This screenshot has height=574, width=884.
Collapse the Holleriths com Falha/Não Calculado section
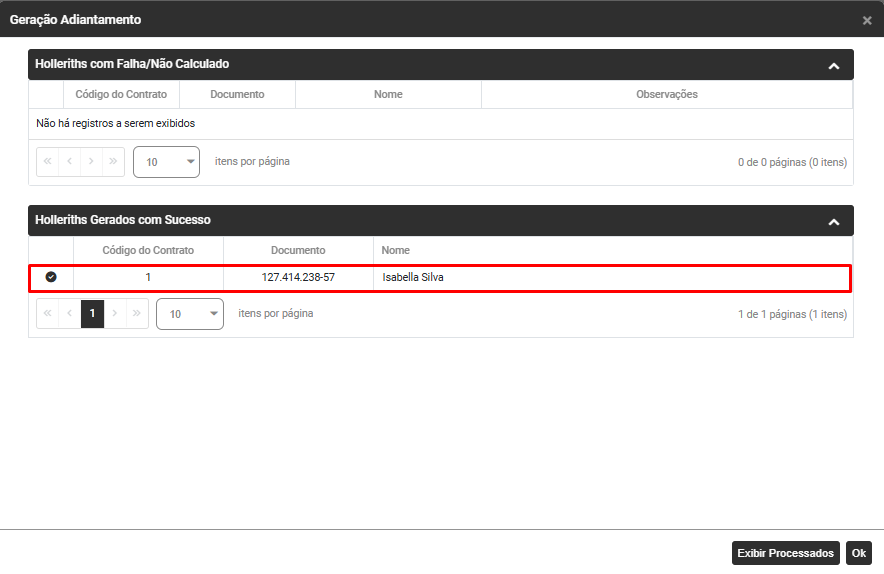click(833, 65)
